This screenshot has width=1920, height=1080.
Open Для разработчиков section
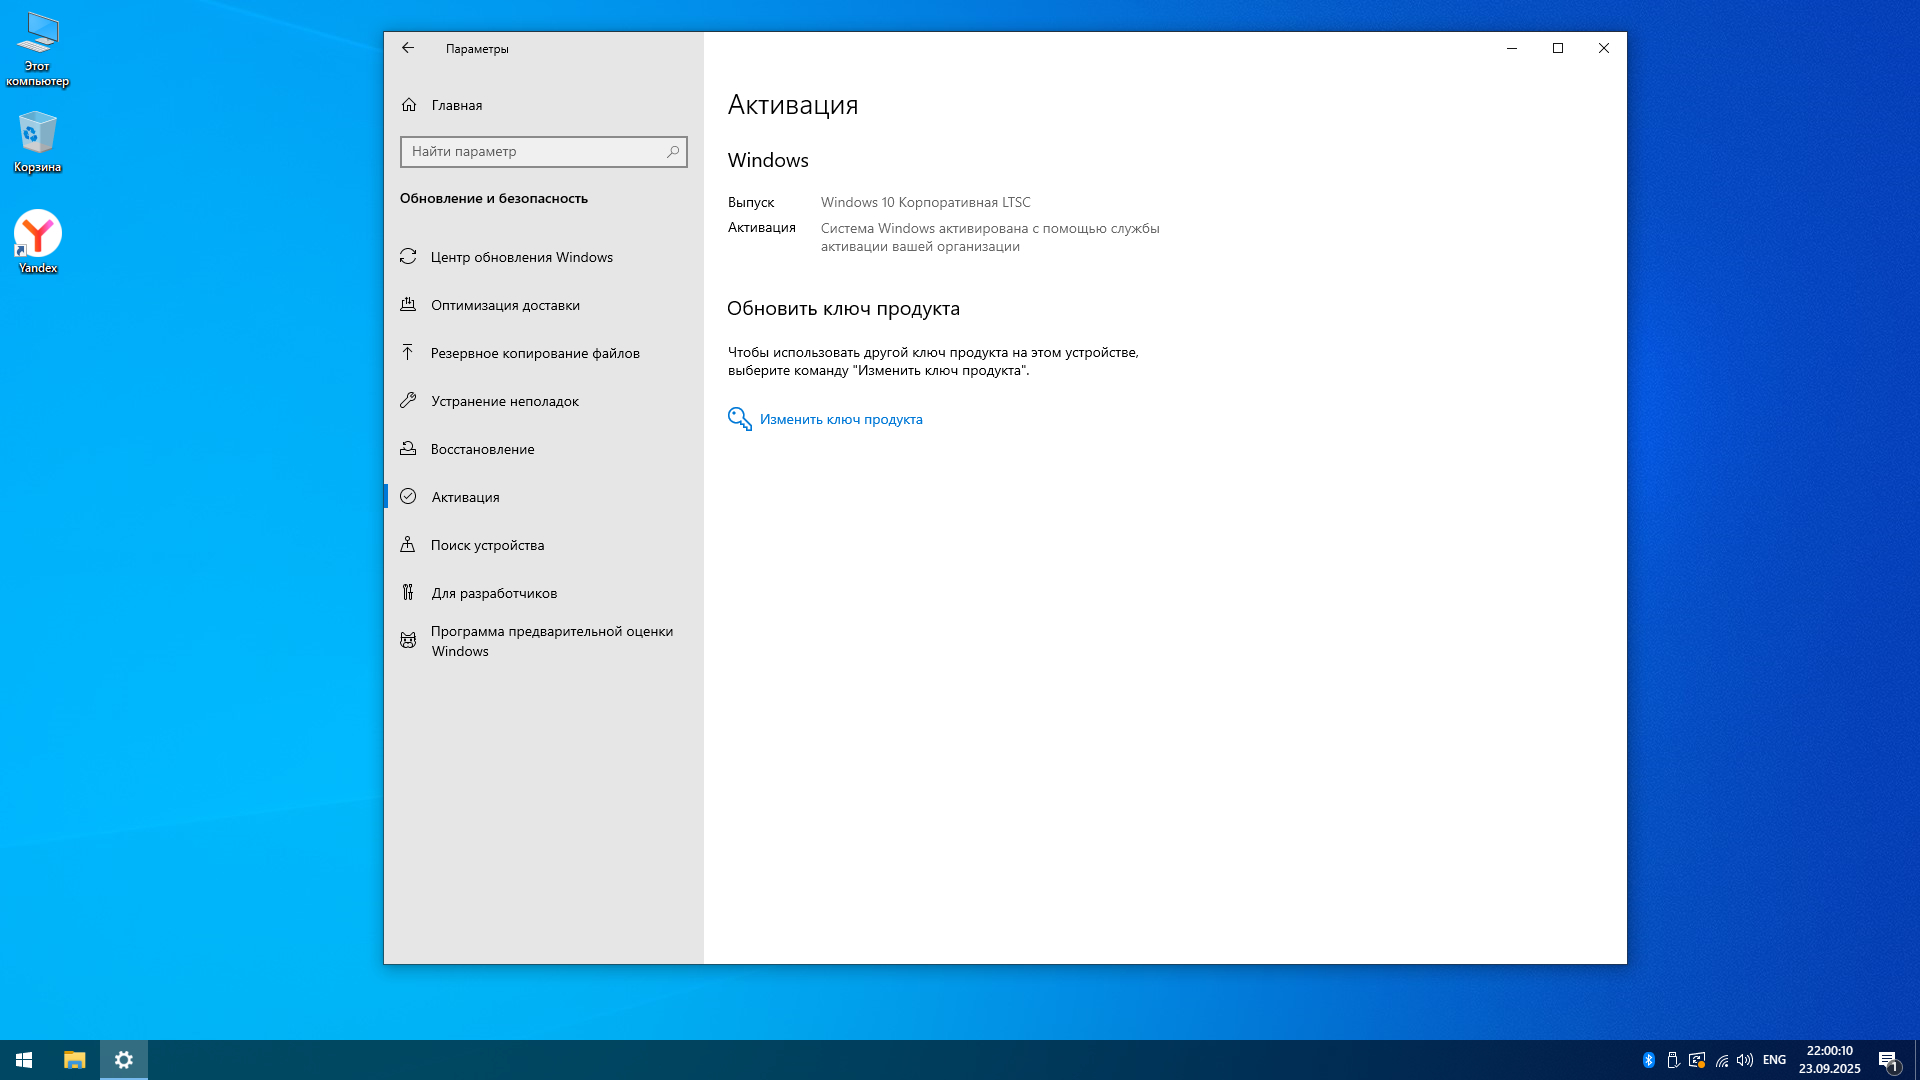click(x=544, y=593)
